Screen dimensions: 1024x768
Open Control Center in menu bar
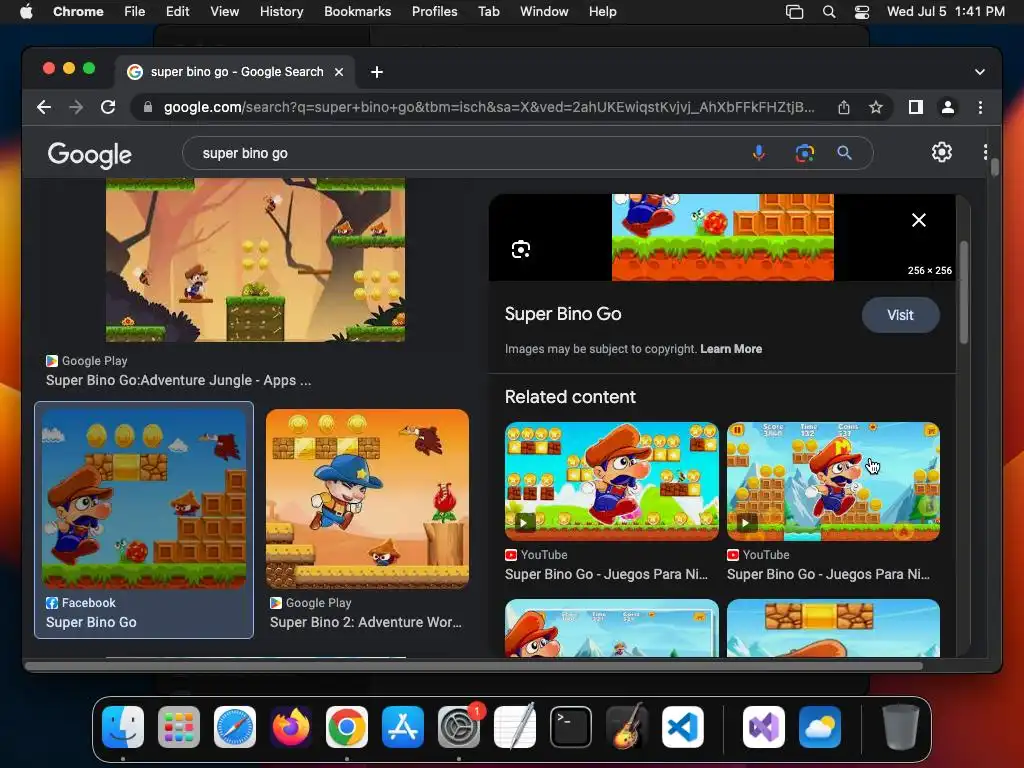861,12
